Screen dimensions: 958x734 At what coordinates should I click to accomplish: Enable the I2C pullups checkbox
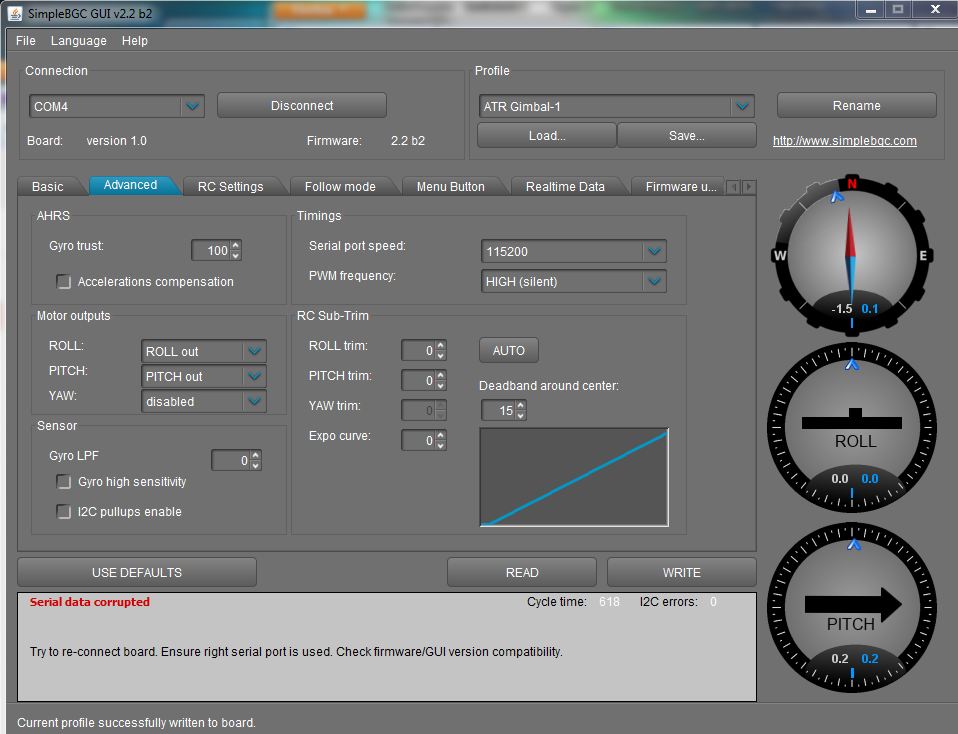[64, 512]
